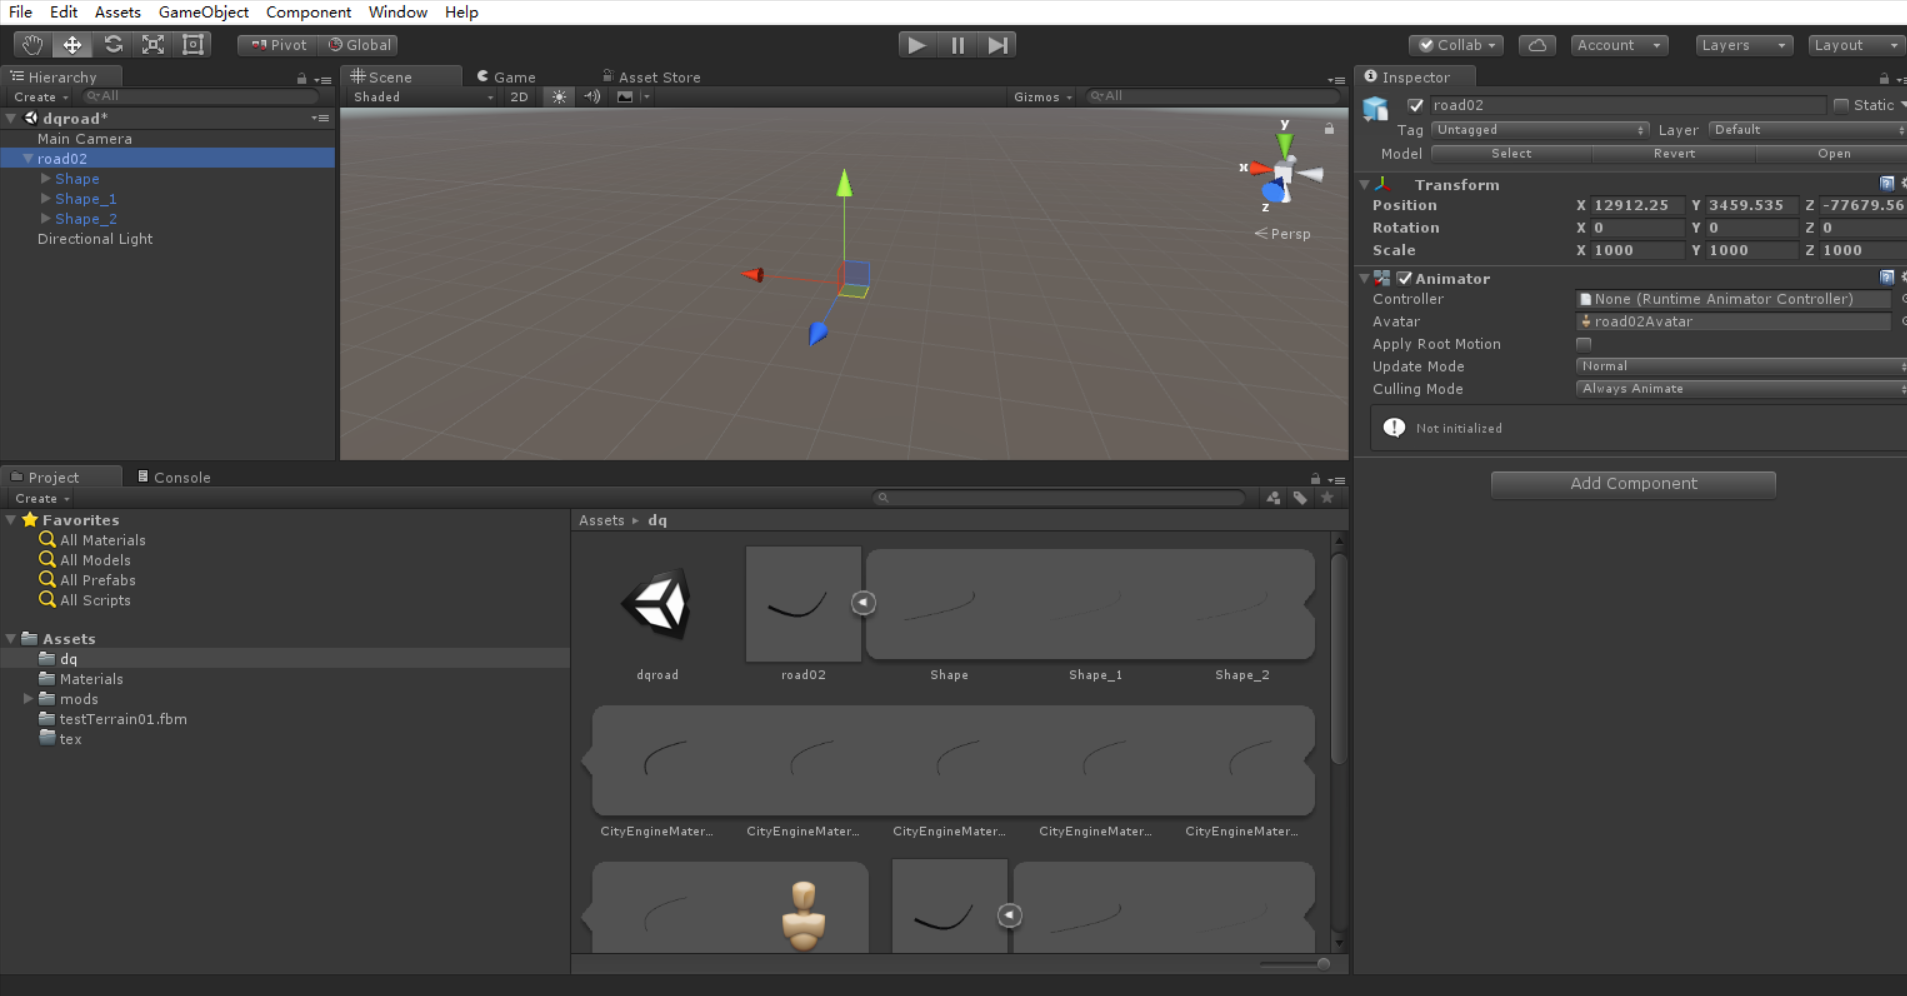
Task: Click the Model Open button
Action: pos(1833,153)
